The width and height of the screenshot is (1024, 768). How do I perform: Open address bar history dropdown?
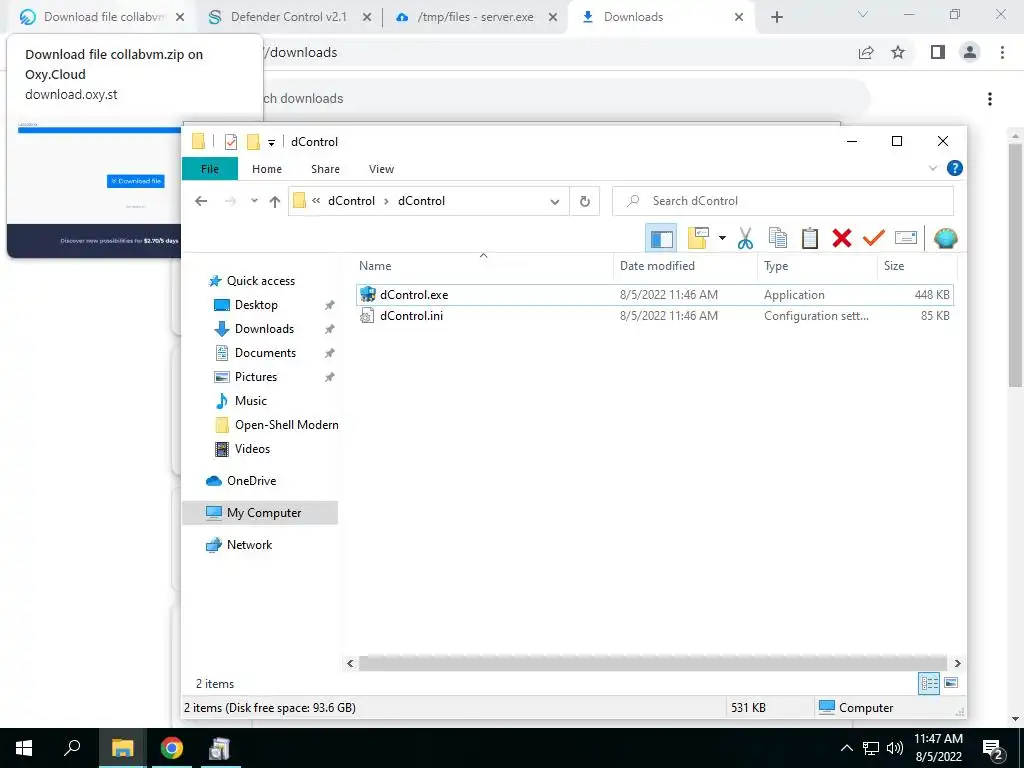click(x=554, y=201)
